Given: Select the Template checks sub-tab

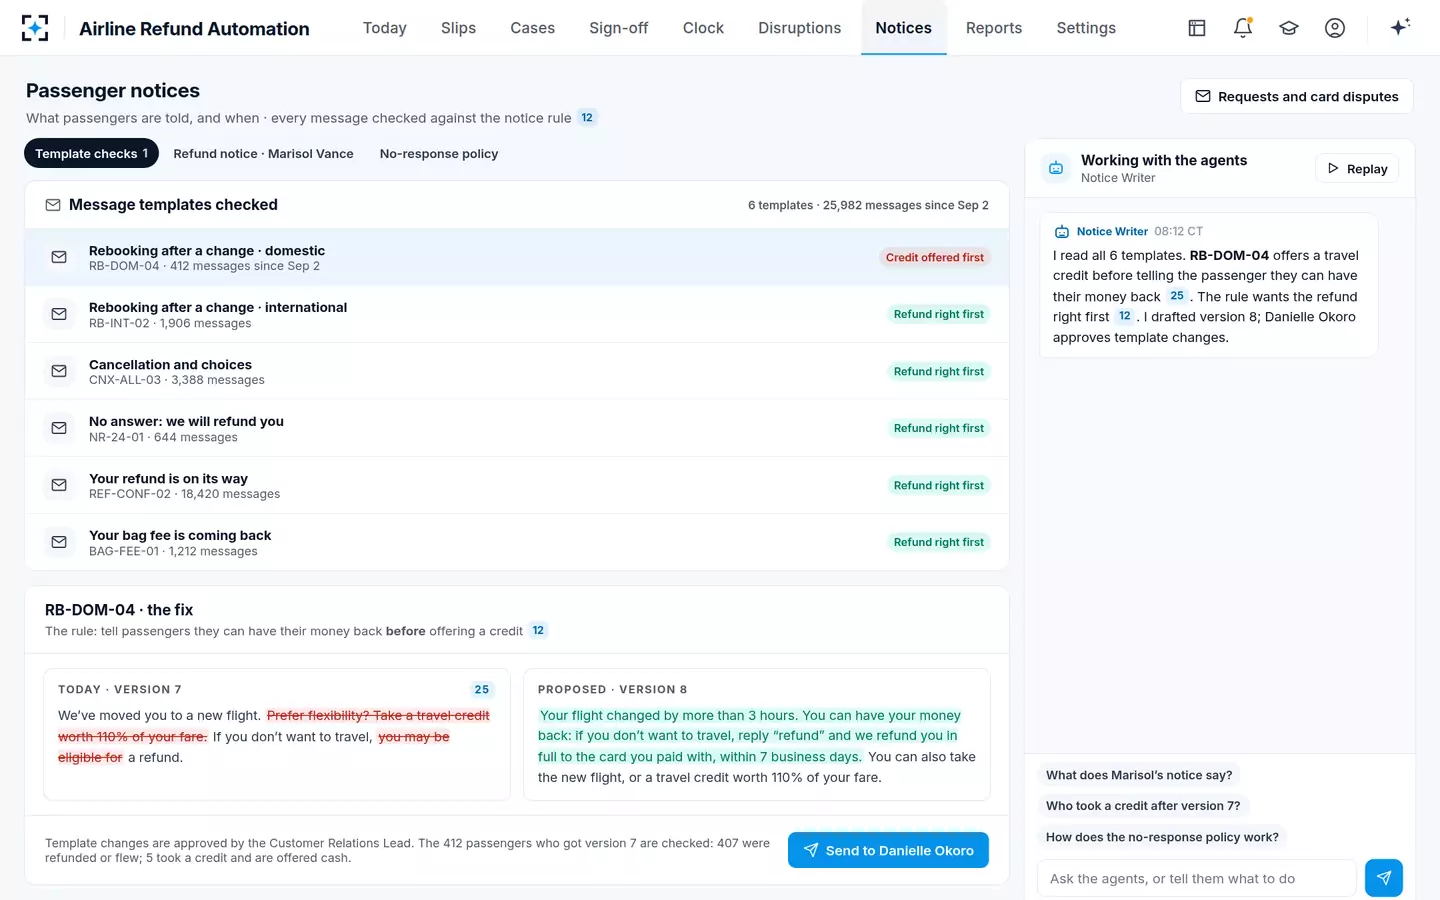Looking at the screenshot, I should point(91,154).
